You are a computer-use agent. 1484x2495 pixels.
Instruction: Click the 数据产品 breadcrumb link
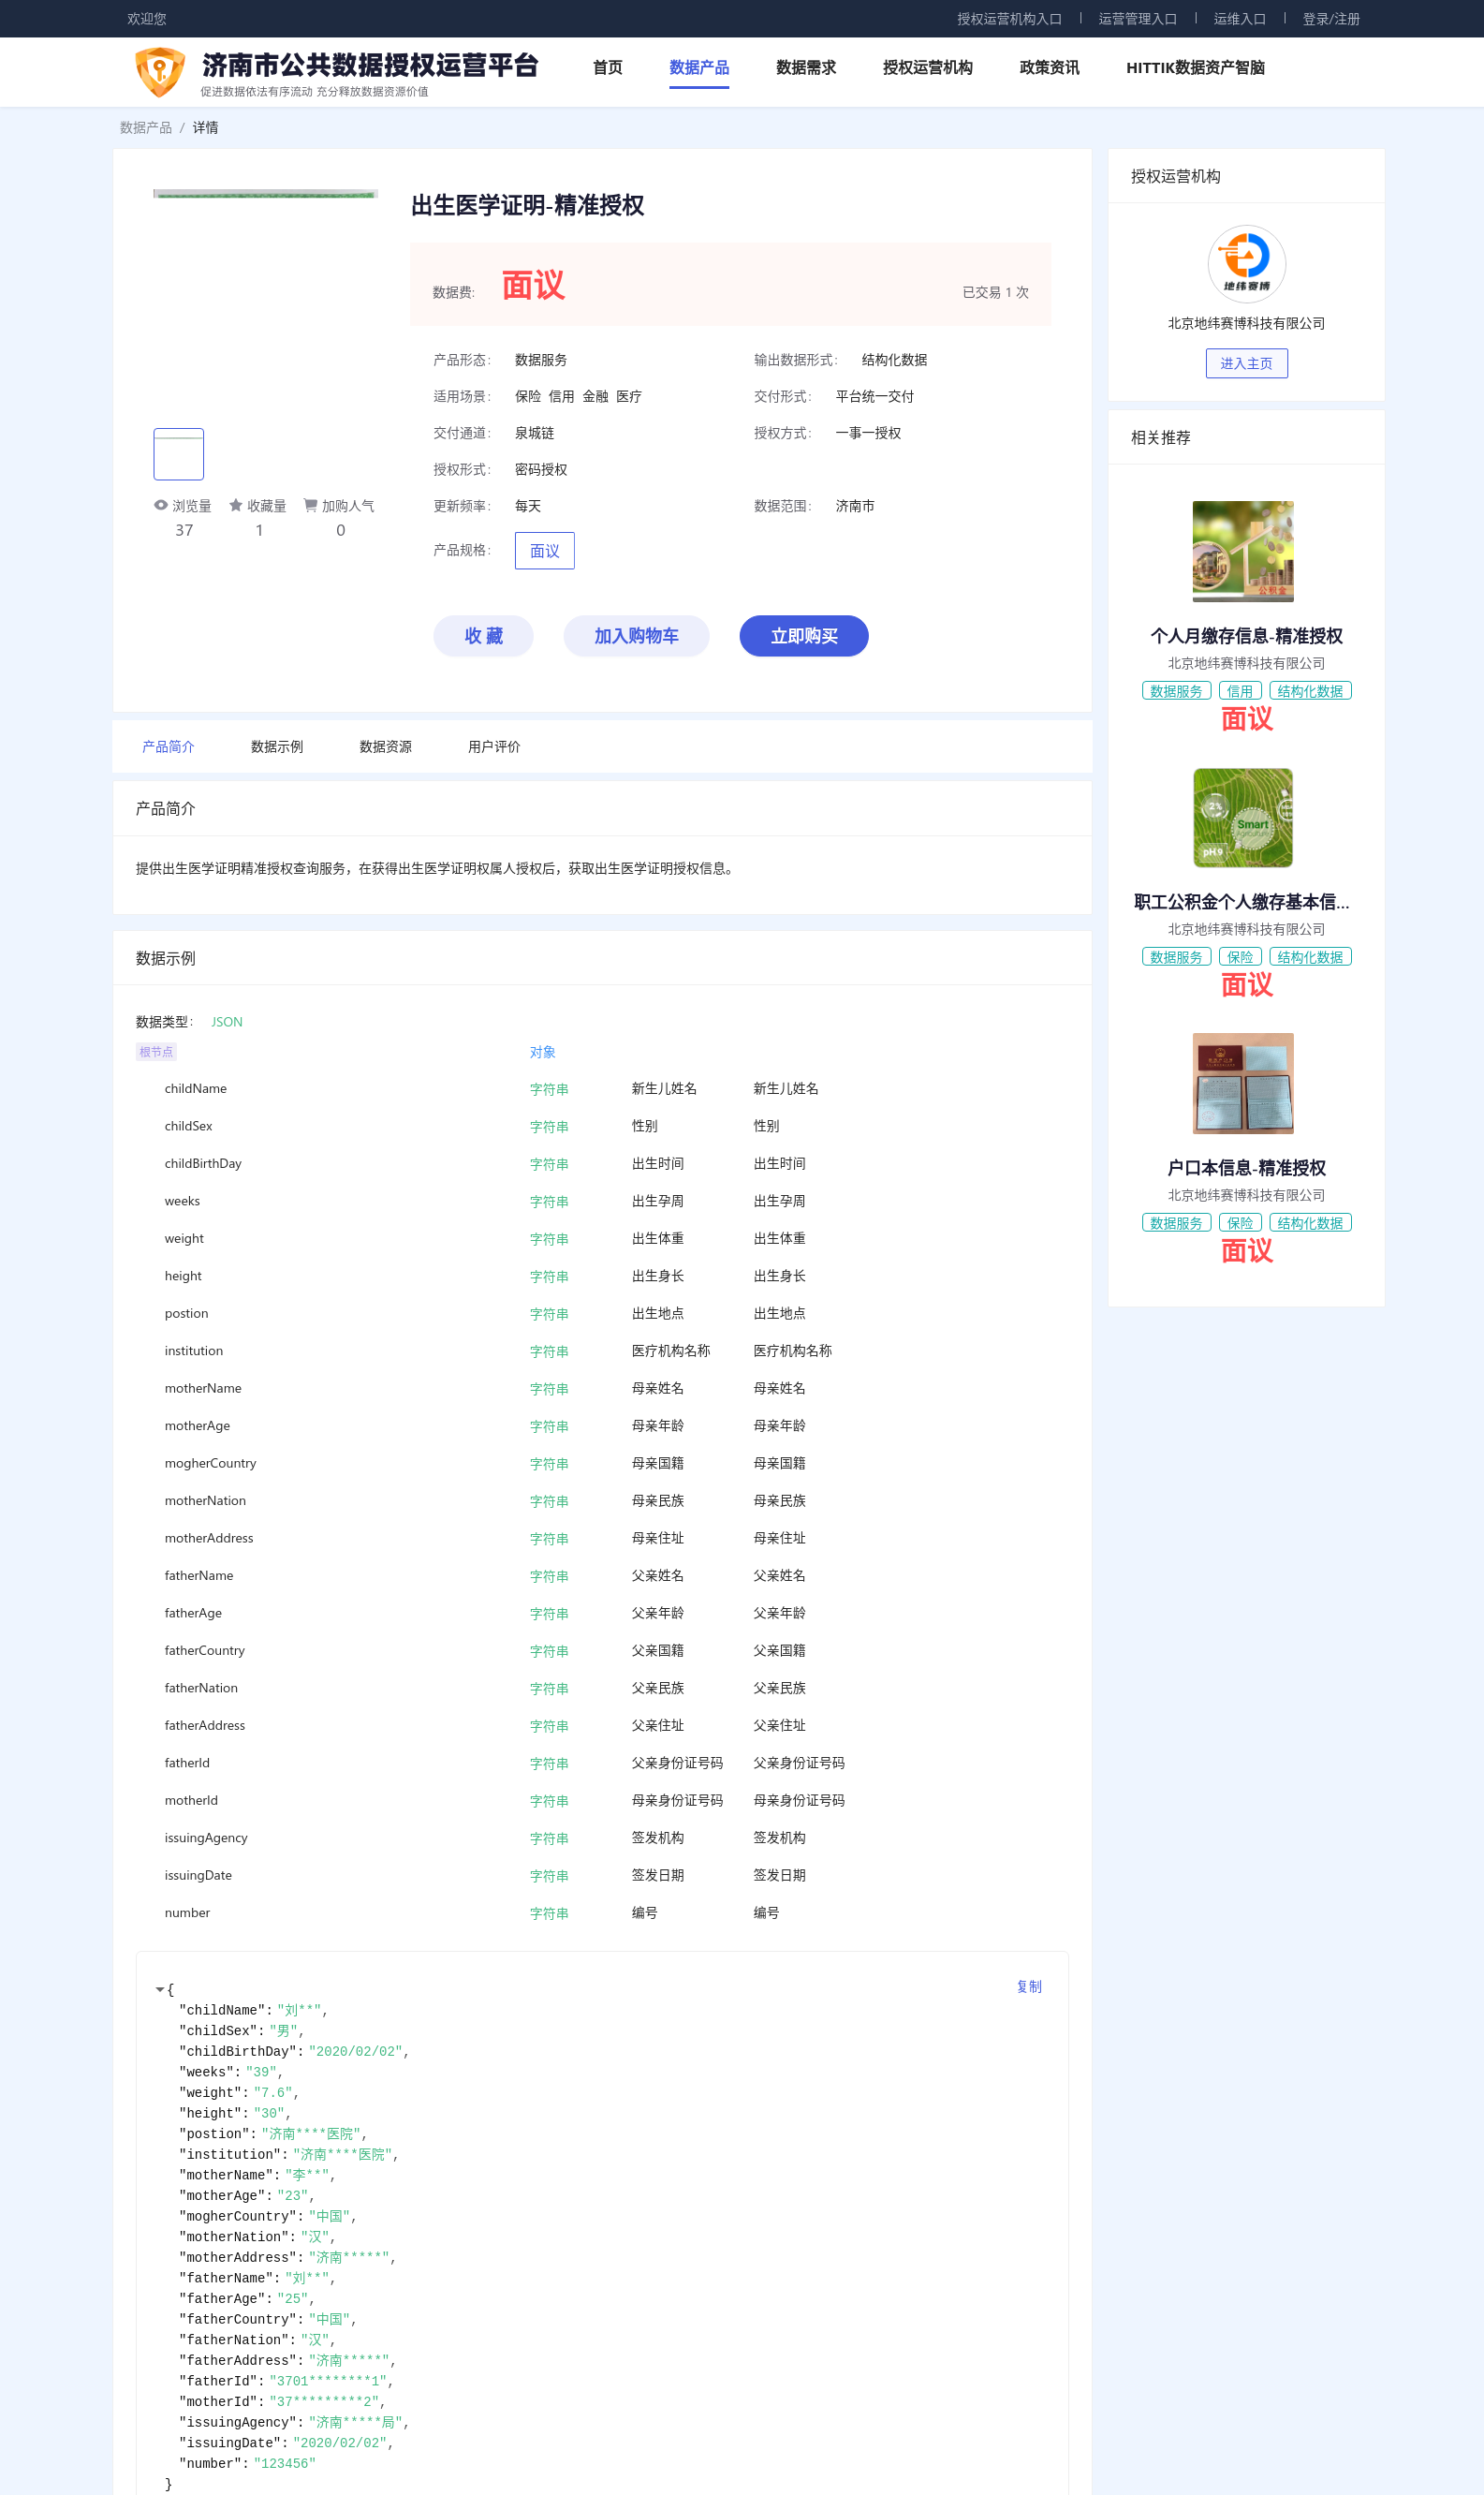(x=146, y=127)
